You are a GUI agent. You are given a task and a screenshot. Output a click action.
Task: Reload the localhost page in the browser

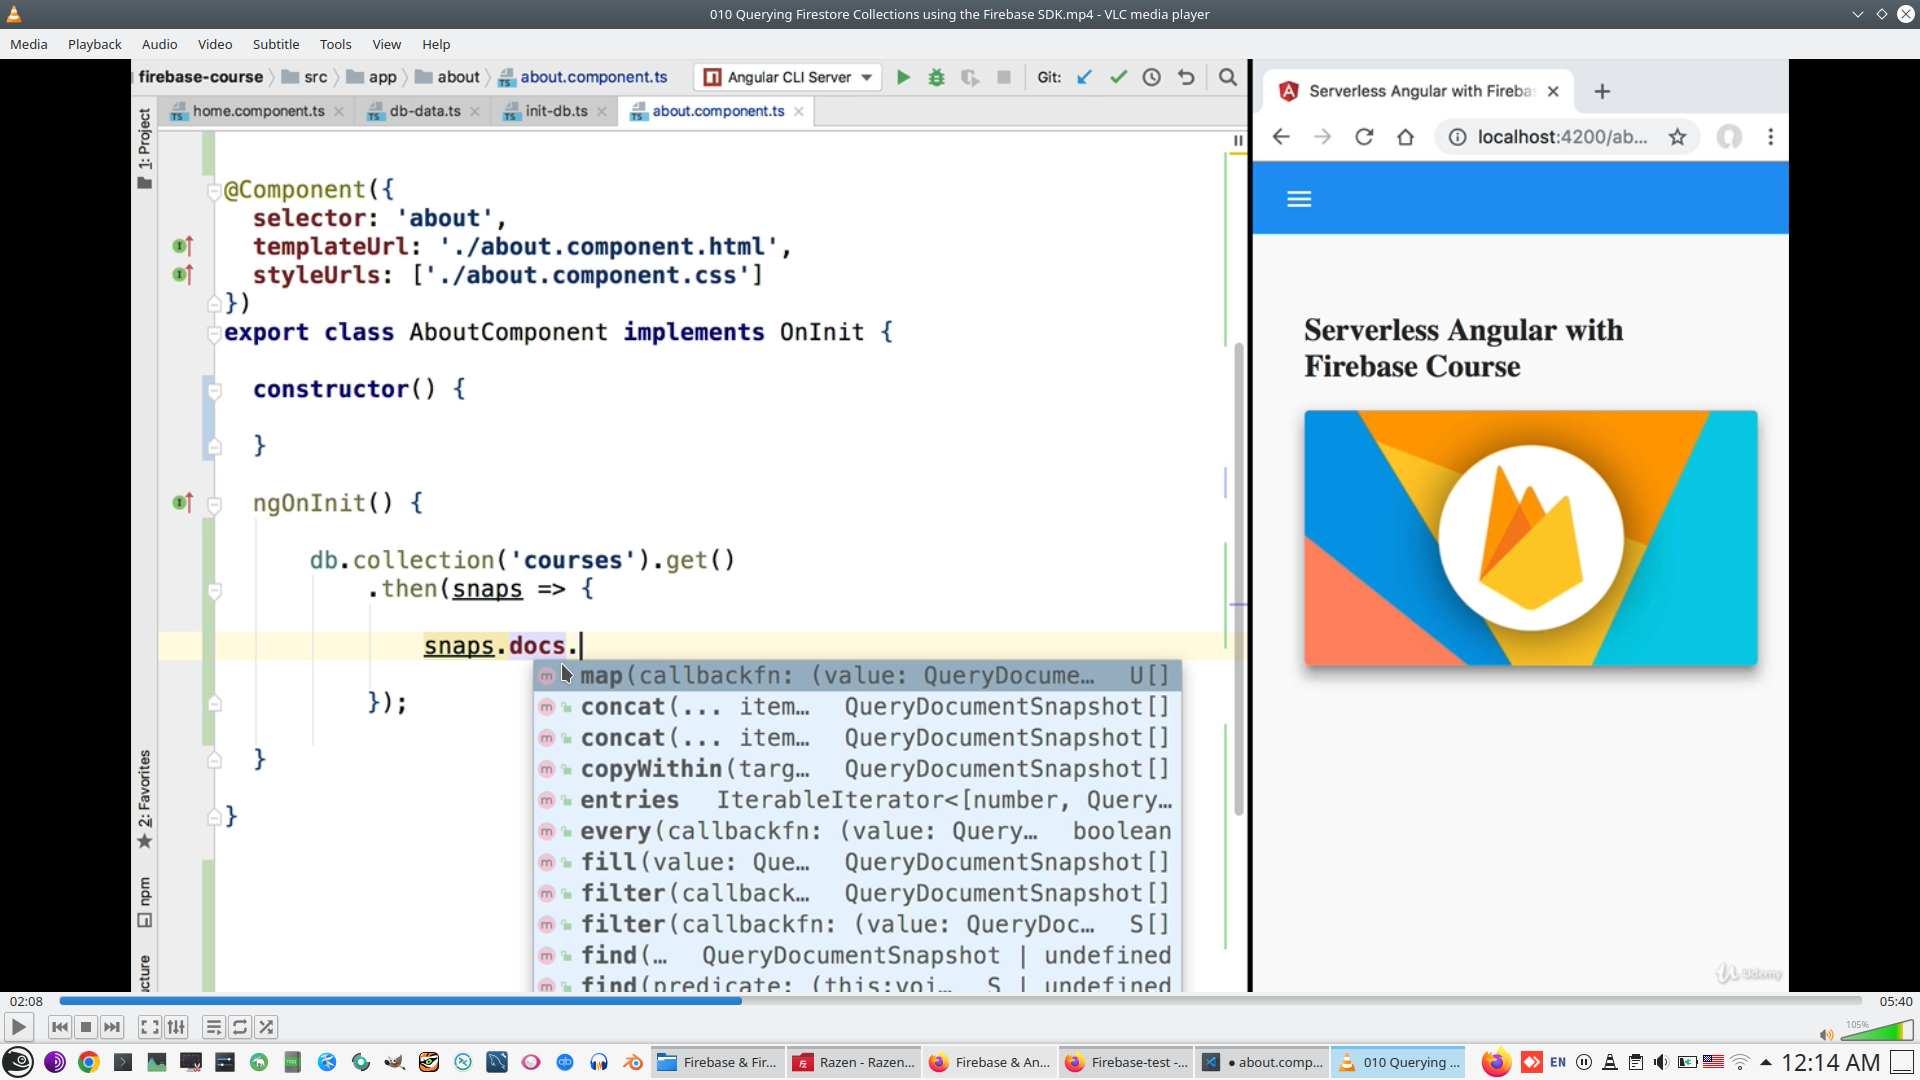coord(1364,137)
